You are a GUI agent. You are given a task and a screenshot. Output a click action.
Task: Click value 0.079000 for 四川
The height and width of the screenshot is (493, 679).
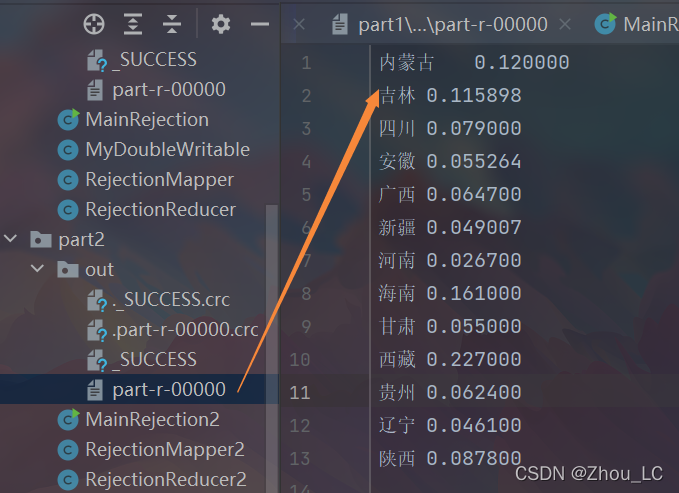(474, 129)
